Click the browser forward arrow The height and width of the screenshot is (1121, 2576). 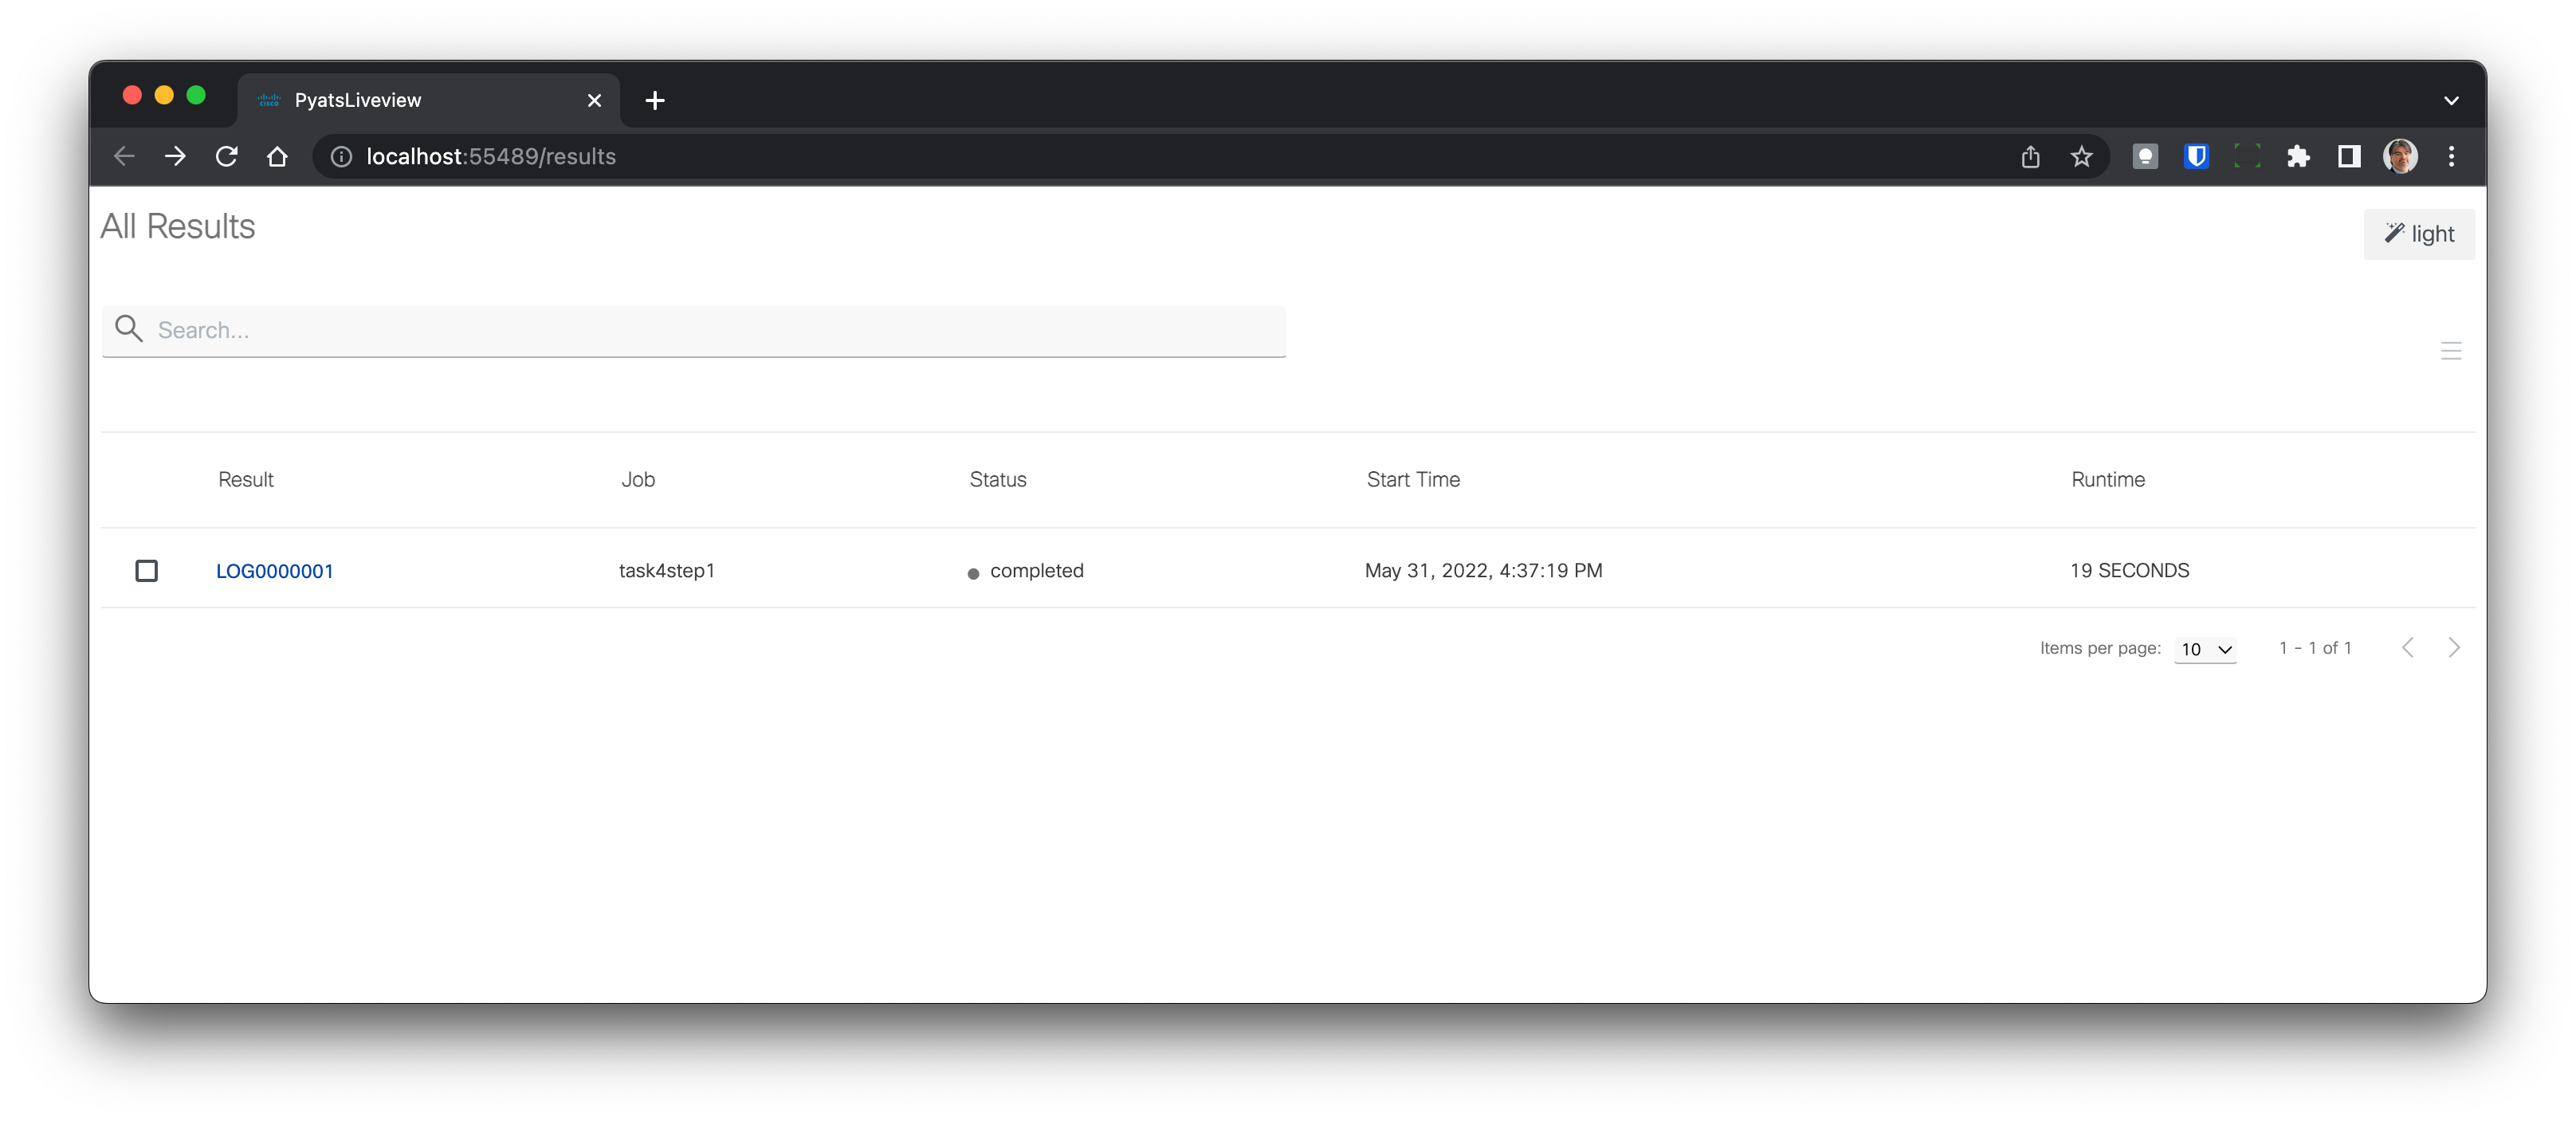[x=175, y=156]
